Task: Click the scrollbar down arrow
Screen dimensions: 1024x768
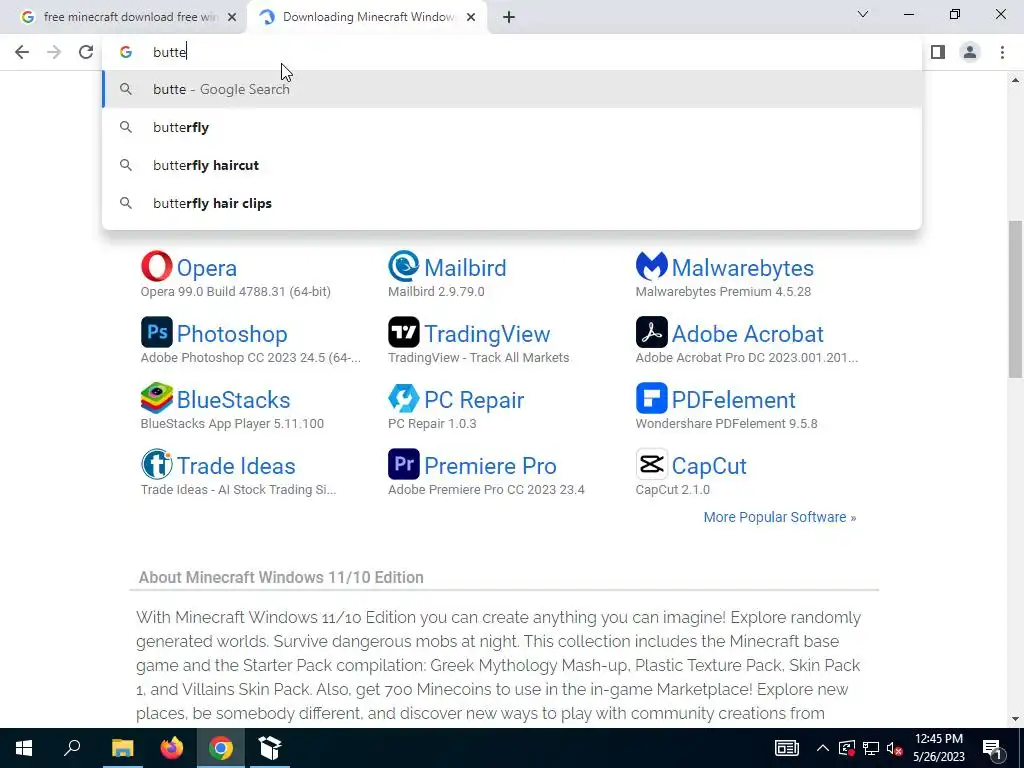Action: (1015, 719)
